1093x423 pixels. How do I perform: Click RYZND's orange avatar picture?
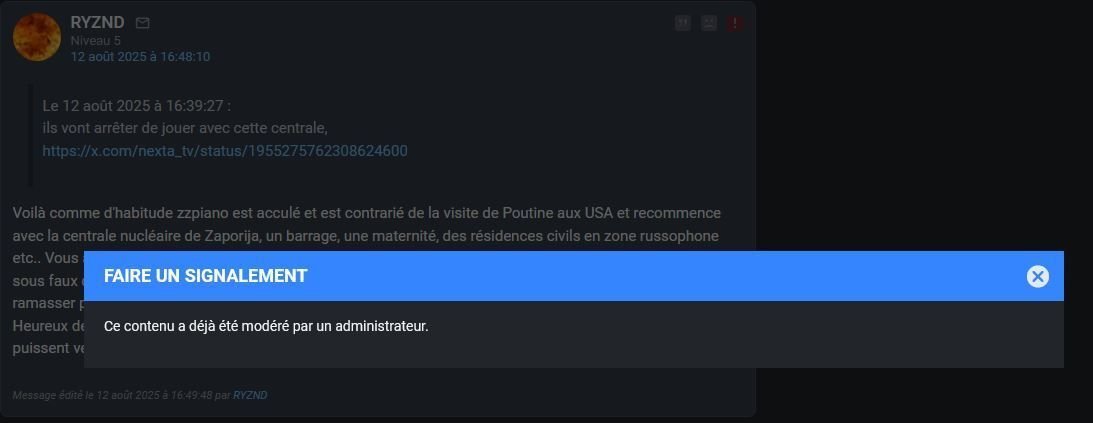point(37,37)
